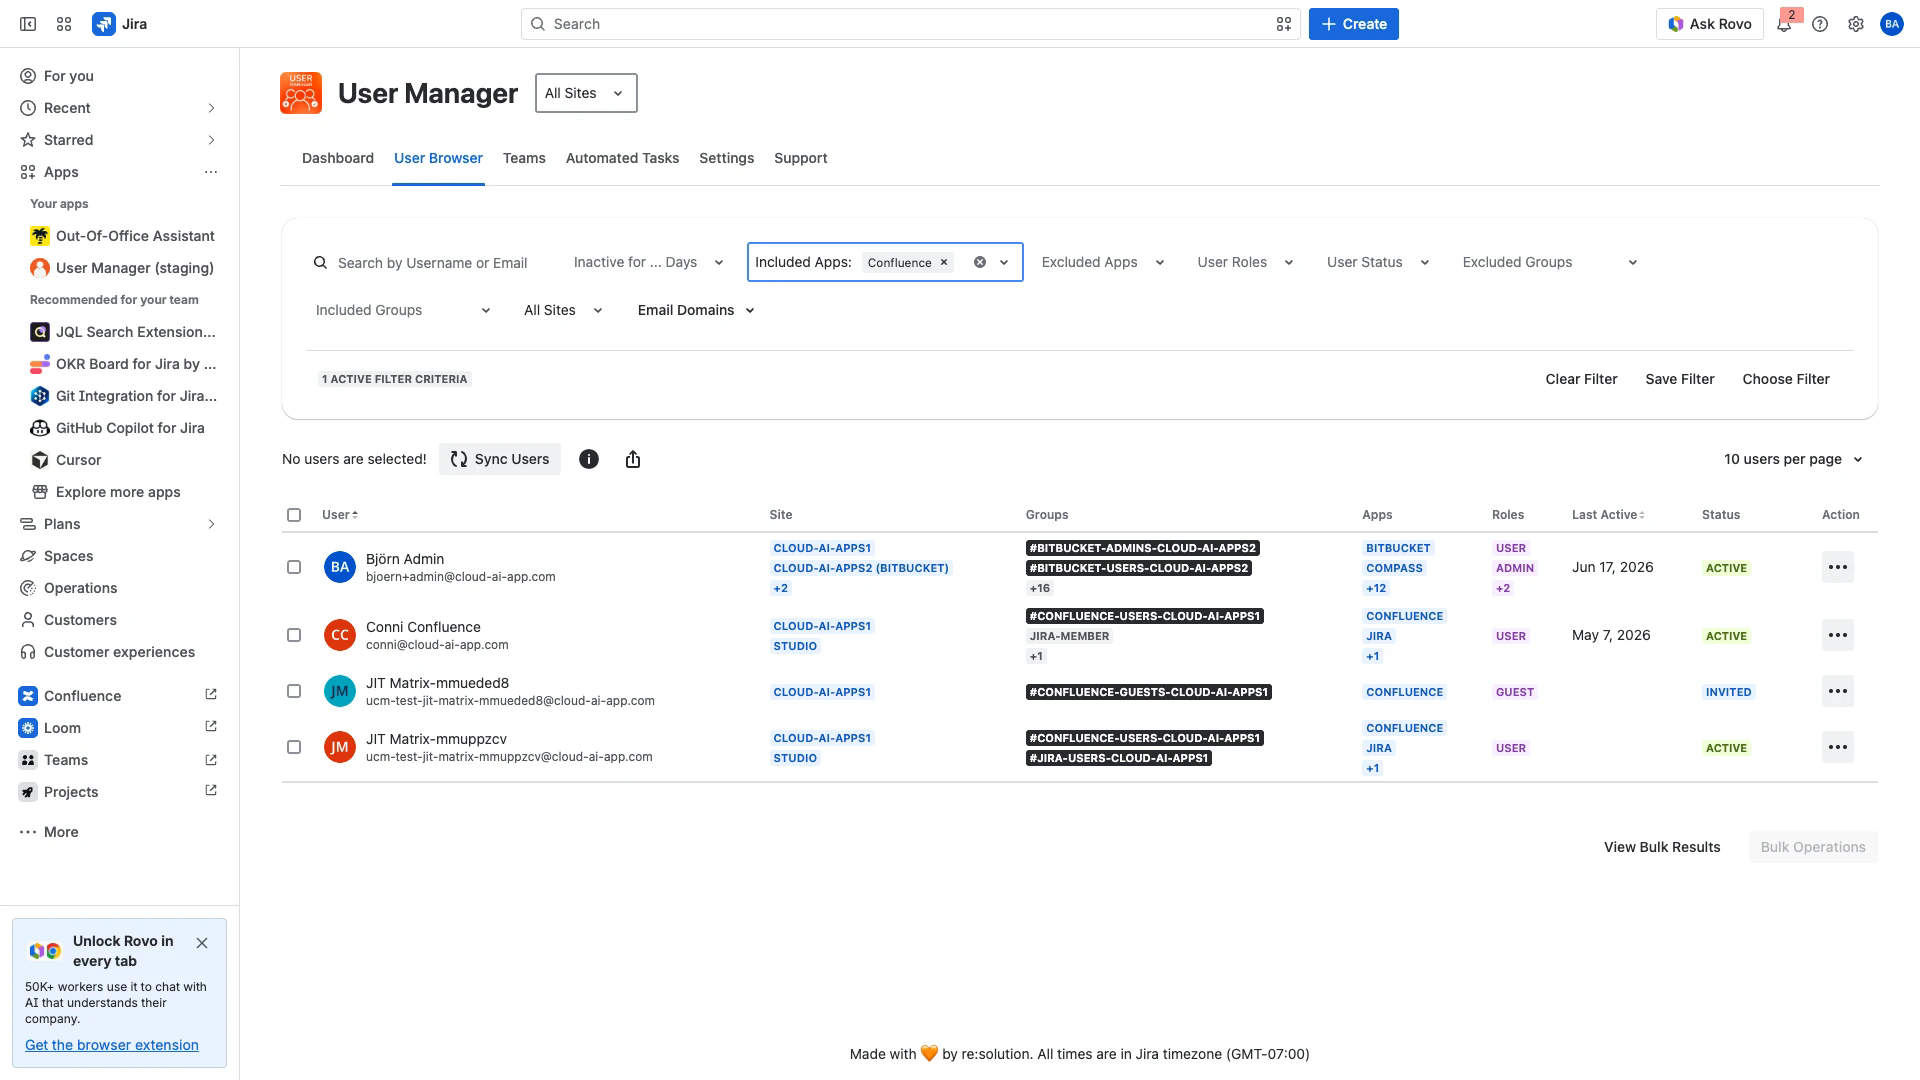This screenshot has height=1080, width=1920.
Task: Click Save Filter
Action: 1680,379
